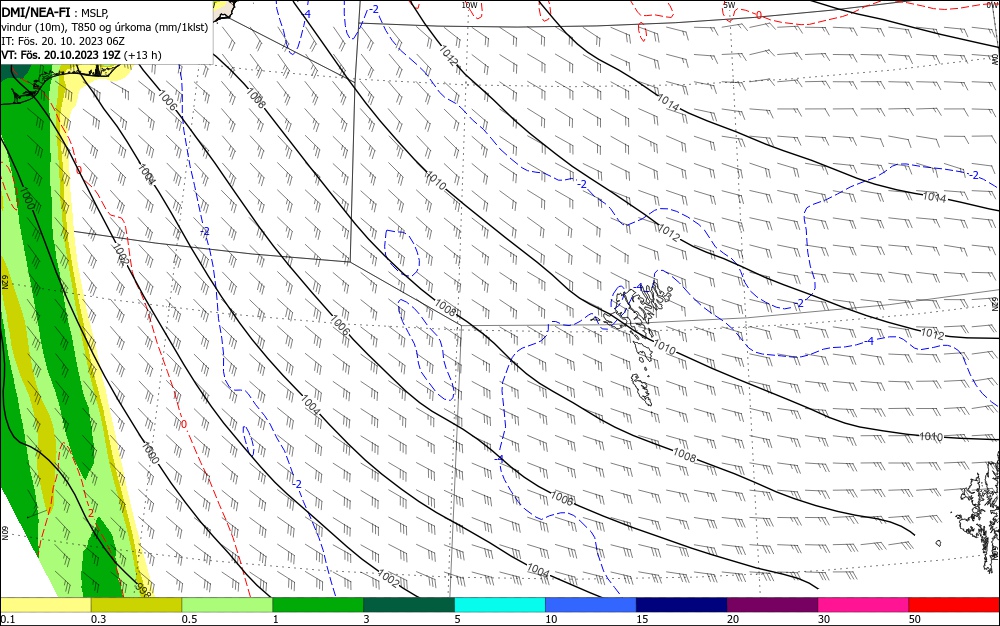Click the "30" legend value
Viewport: 1000px width, 626px height.
point(824,619)
